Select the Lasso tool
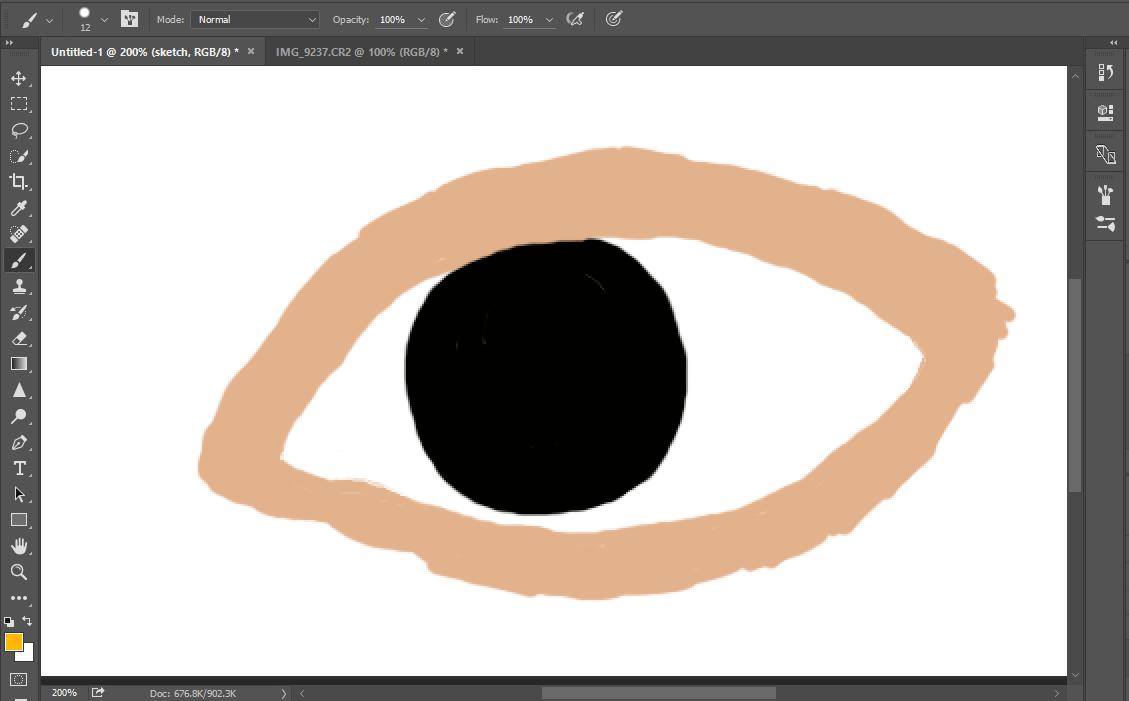This screenshot has height=701, width=1129. 18,130
